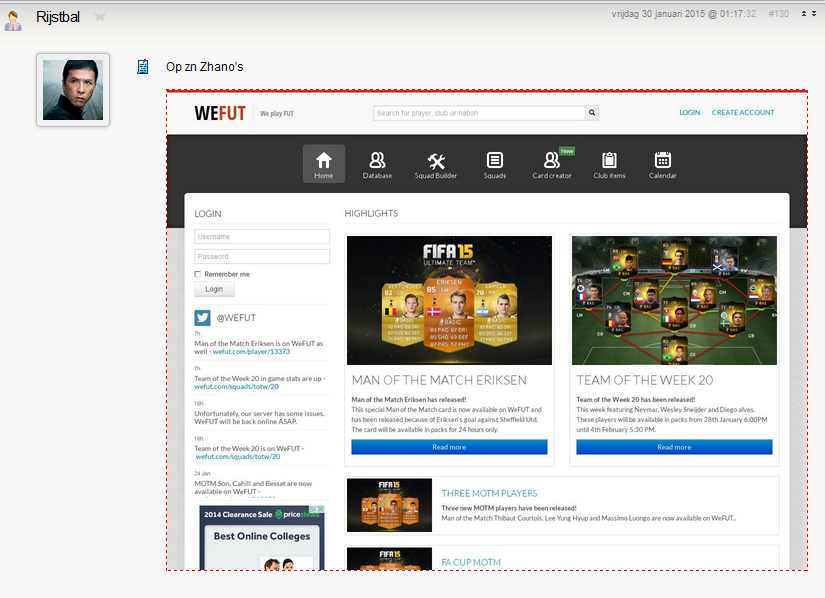Viewport: 825px width, 598px height.
Task: Go to Home in the navigation bar
Action: 324,164
